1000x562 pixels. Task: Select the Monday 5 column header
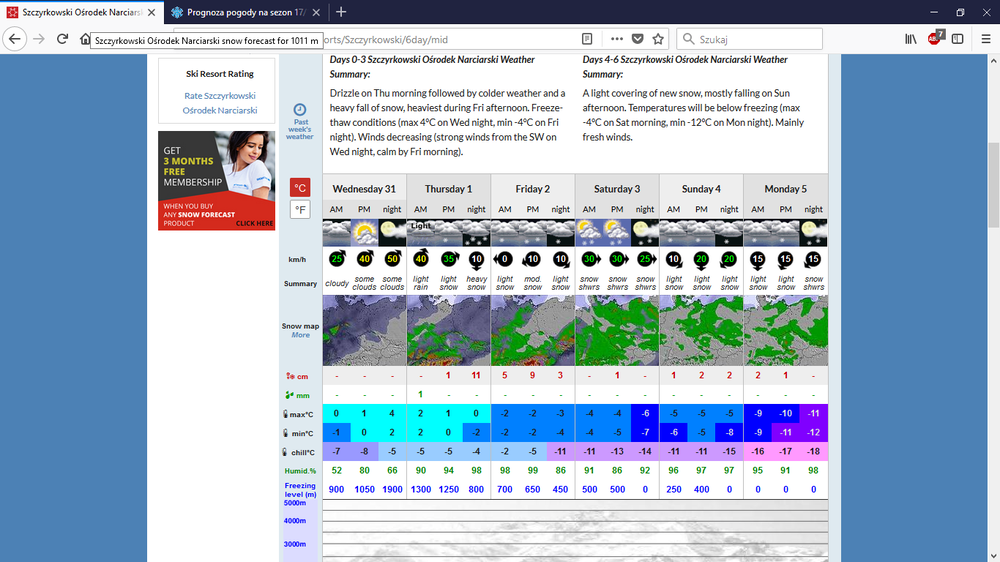coord(786,189)
